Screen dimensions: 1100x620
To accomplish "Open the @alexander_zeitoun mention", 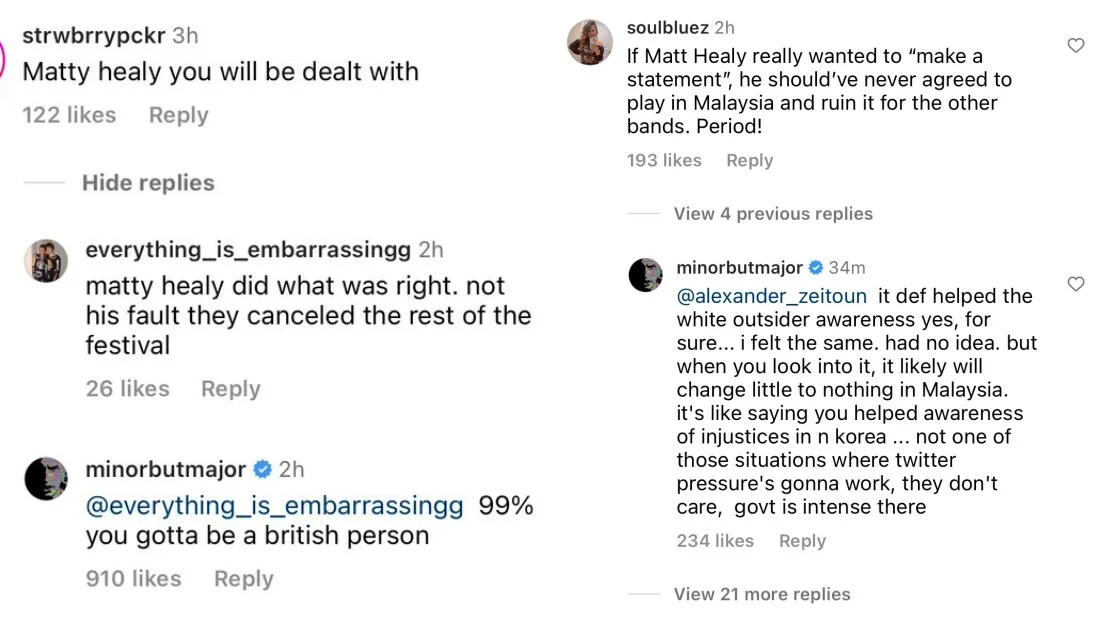I will click(x=772, y=296).
